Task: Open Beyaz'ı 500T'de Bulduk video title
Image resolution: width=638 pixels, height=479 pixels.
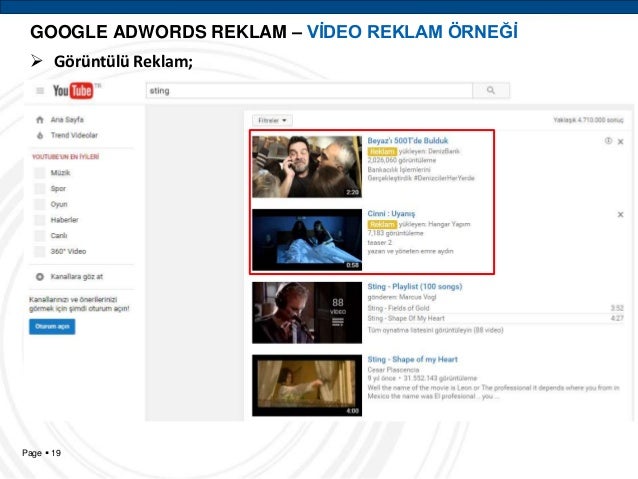Action: [408, 141]
